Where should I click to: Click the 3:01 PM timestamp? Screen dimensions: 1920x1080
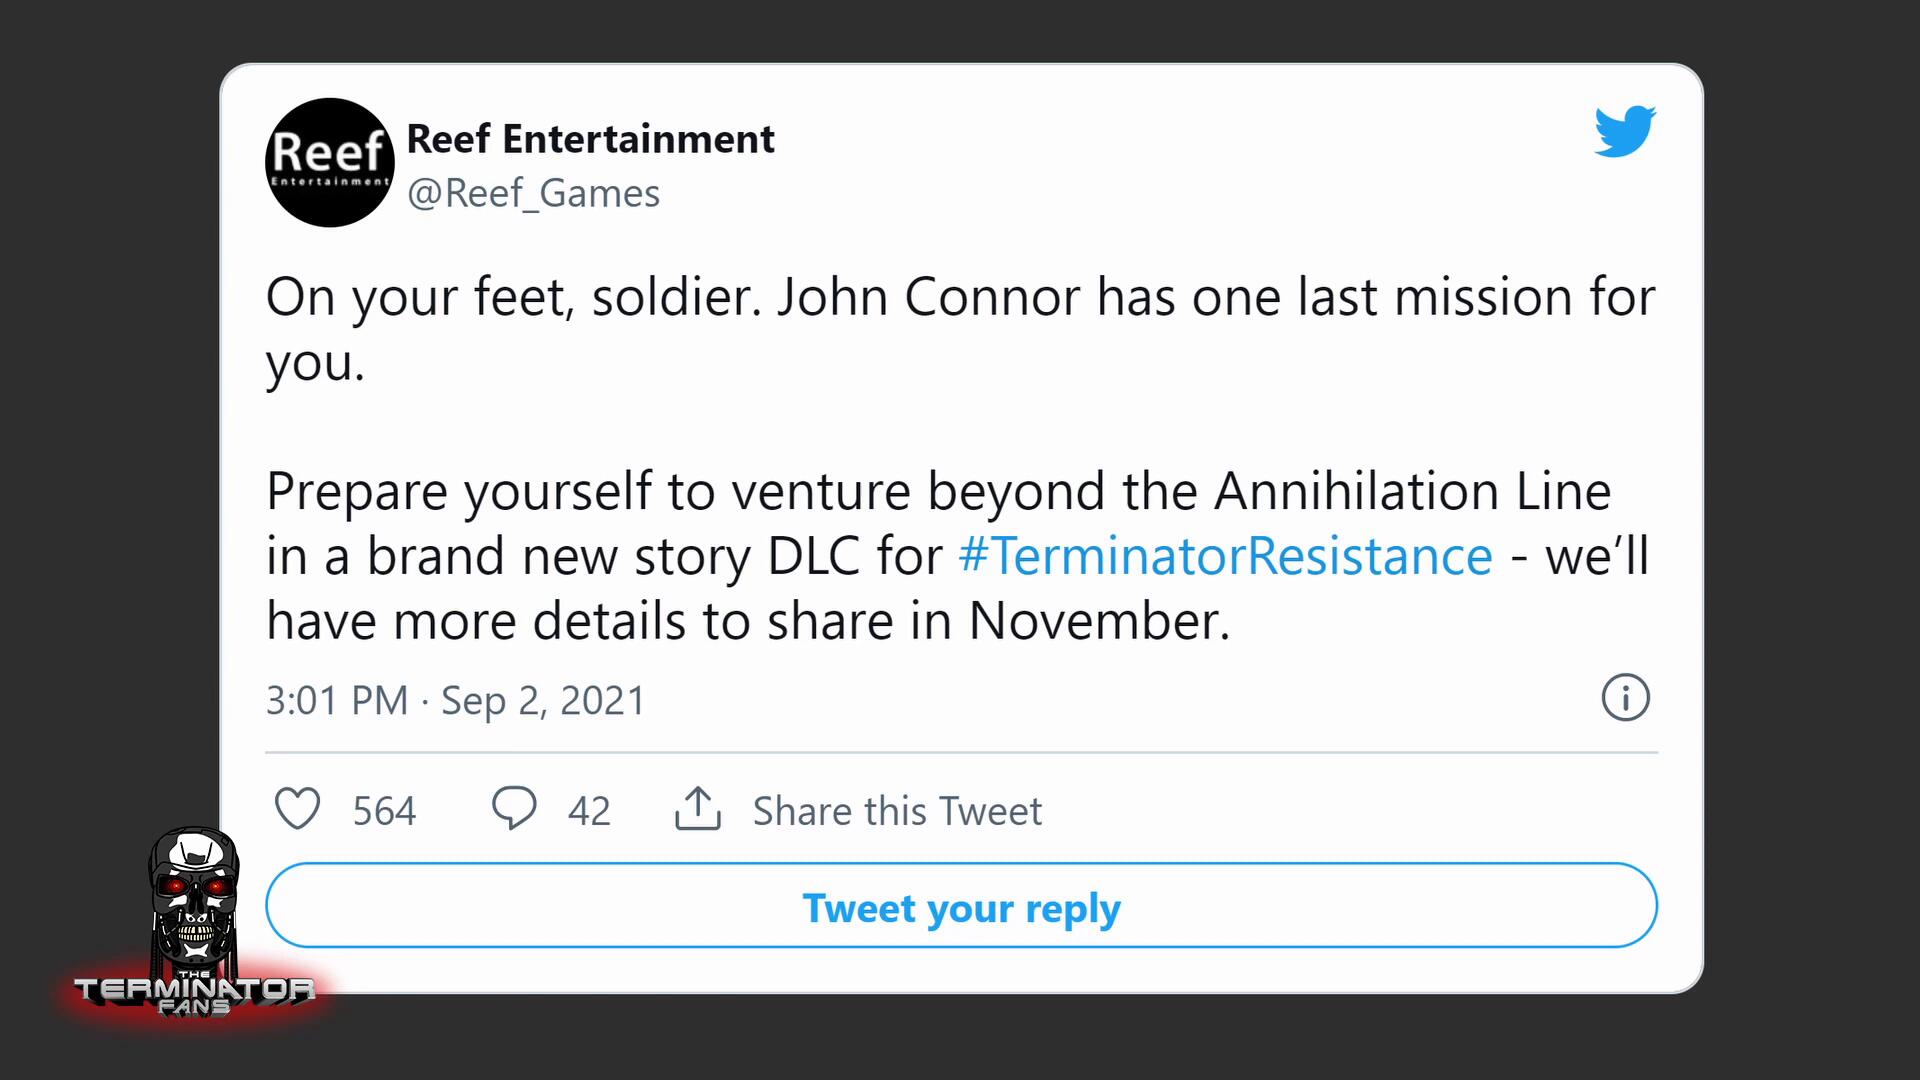336,701
